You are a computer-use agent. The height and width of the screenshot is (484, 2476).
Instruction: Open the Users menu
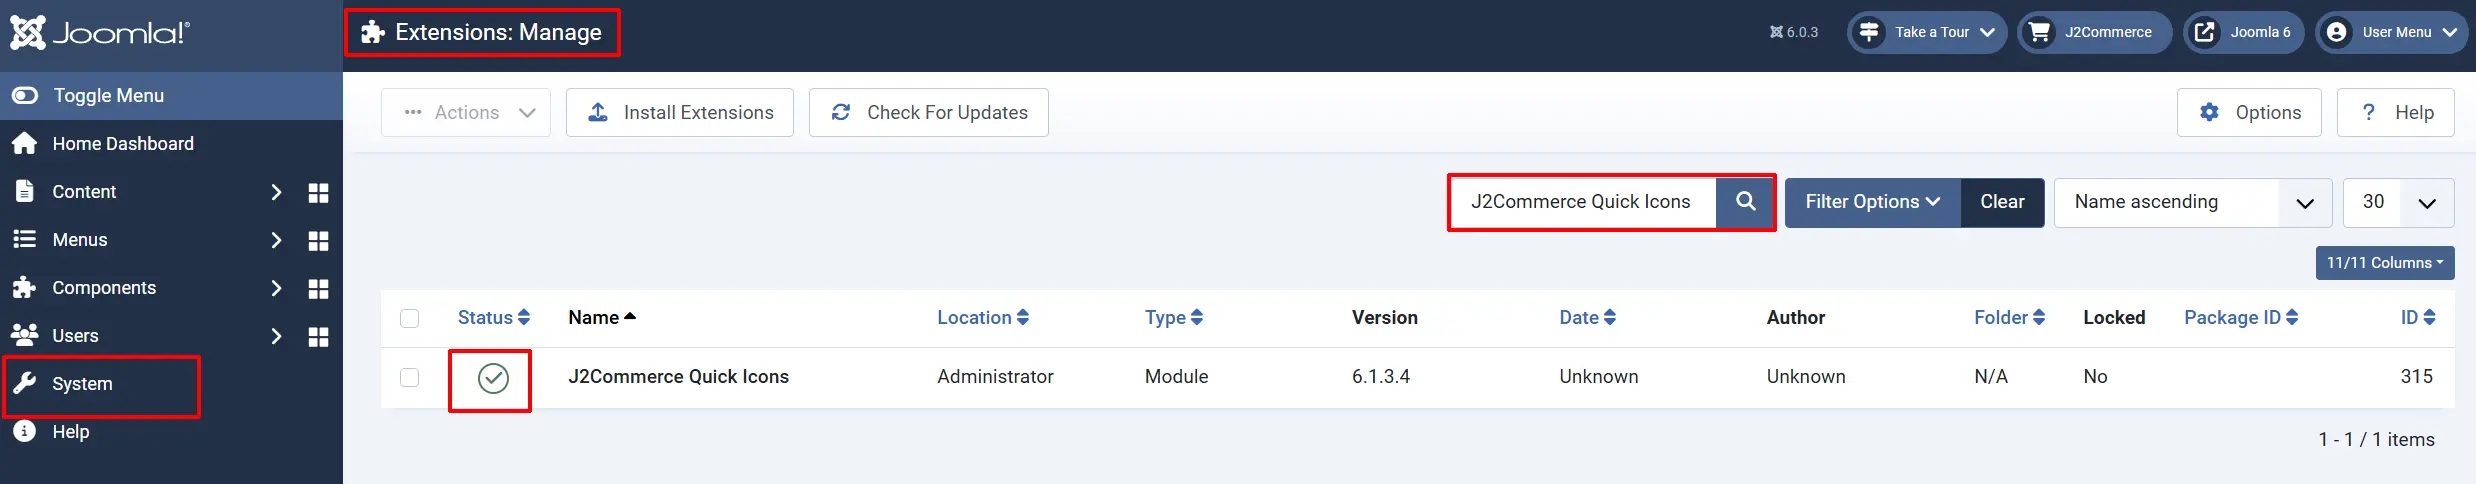tap(75, 335)
